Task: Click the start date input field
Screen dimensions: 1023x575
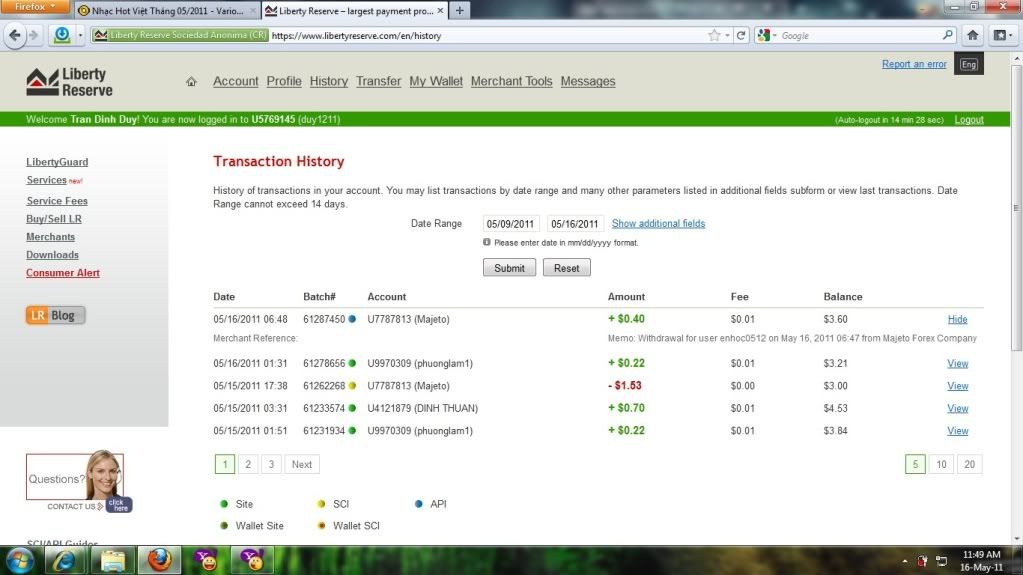Action: coord(511,224)
